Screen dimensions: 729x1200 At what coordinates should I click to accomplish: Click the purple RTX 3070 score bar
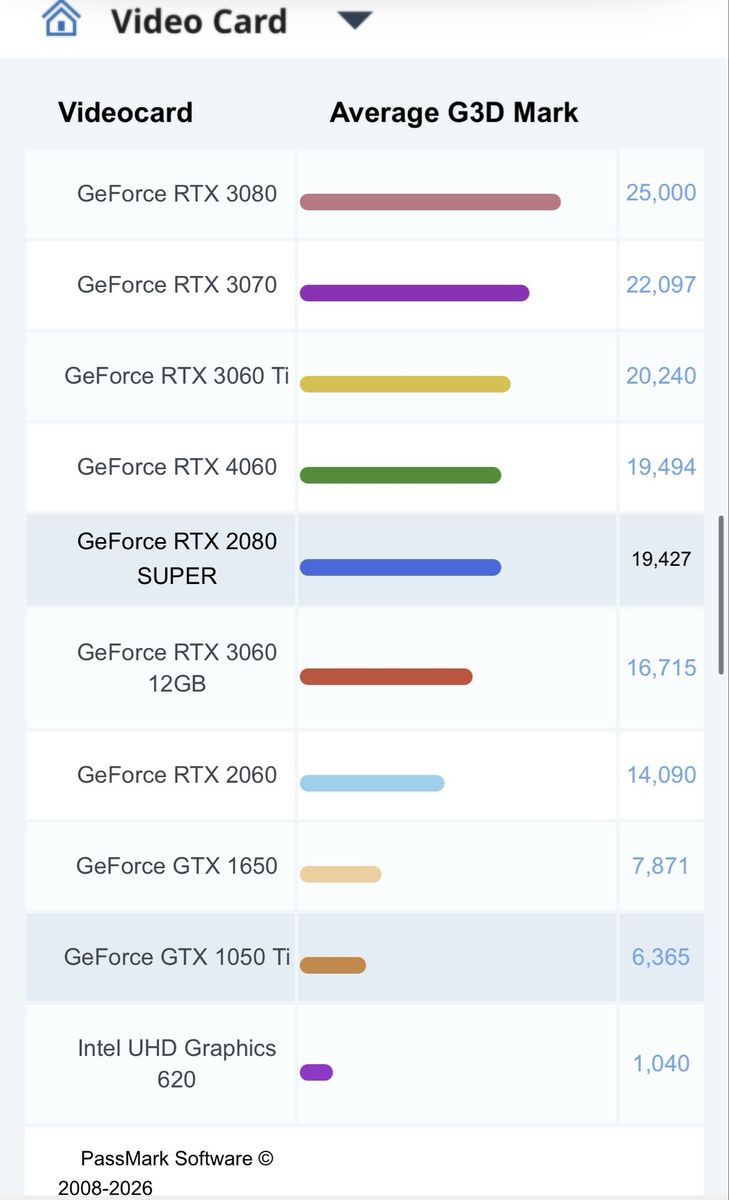coord(414,293)
